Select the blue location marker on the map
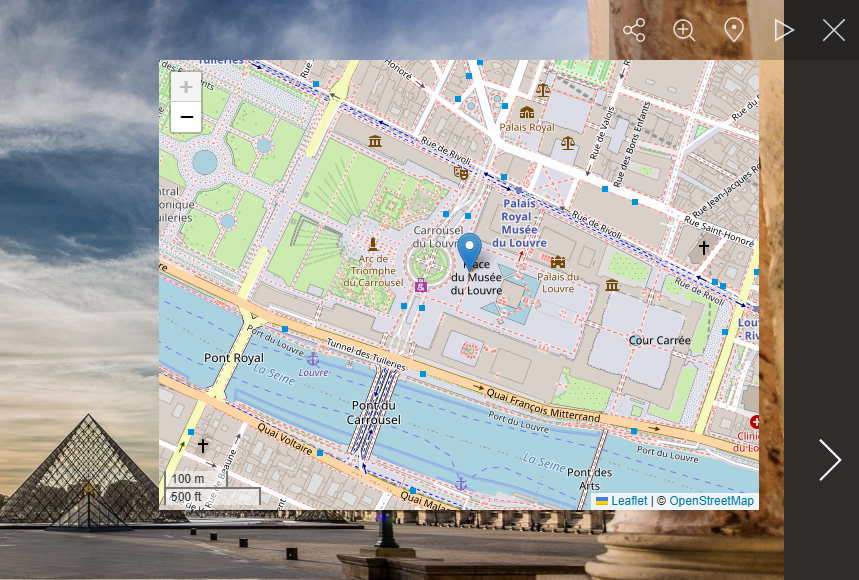The width and height of the screenshot is (859, 580). 469,251
